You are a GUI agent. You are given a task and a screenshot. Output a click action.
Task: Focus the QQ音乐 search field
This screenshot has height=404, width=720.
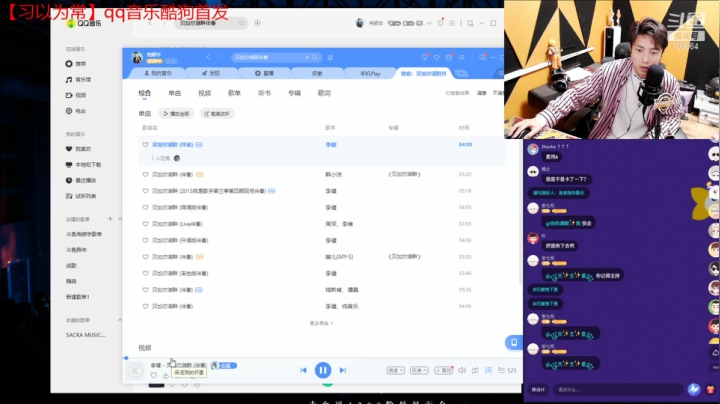click(211, 23)
